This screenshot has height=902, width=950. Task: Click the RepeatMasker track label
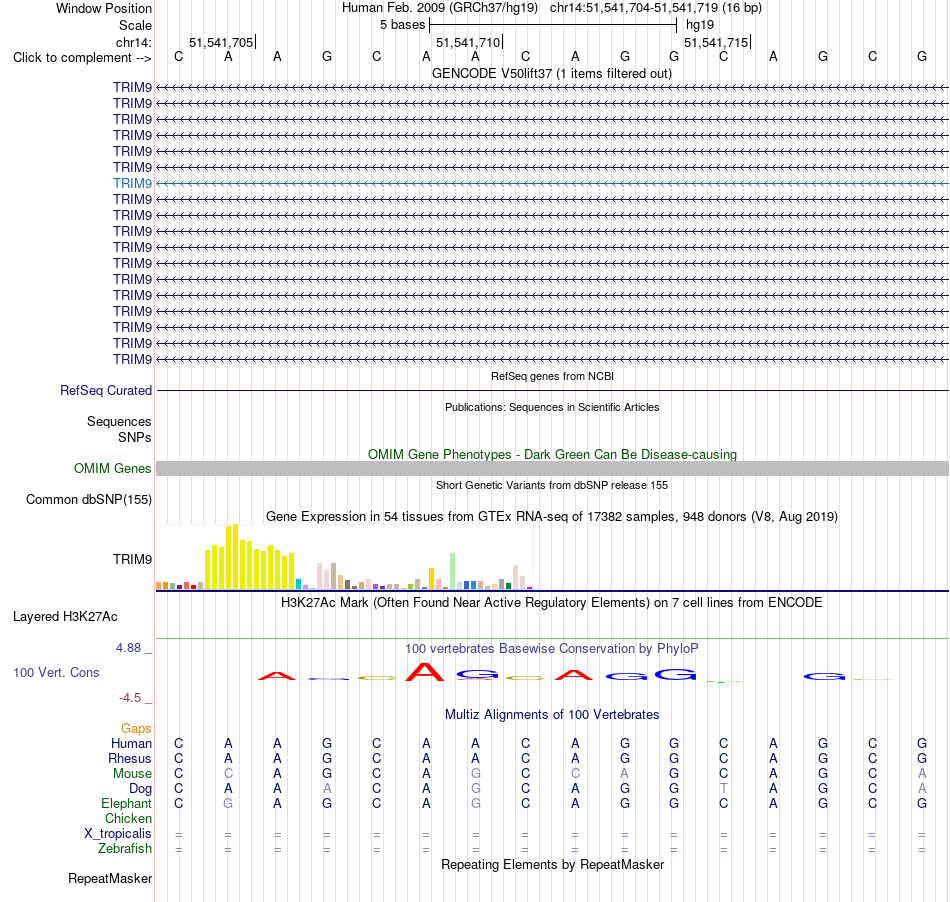(x=110, y=878)
